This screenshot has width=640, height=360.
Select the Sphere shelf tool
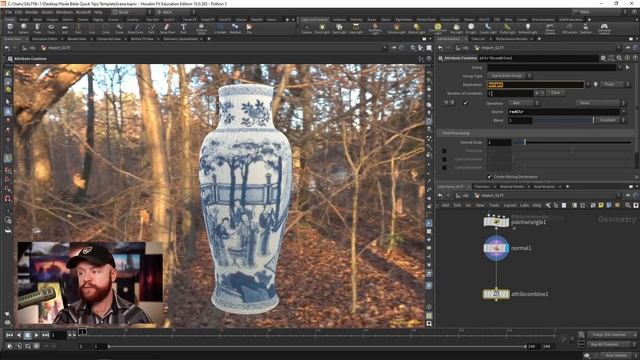pyautogui.click(x=24, y=28)
